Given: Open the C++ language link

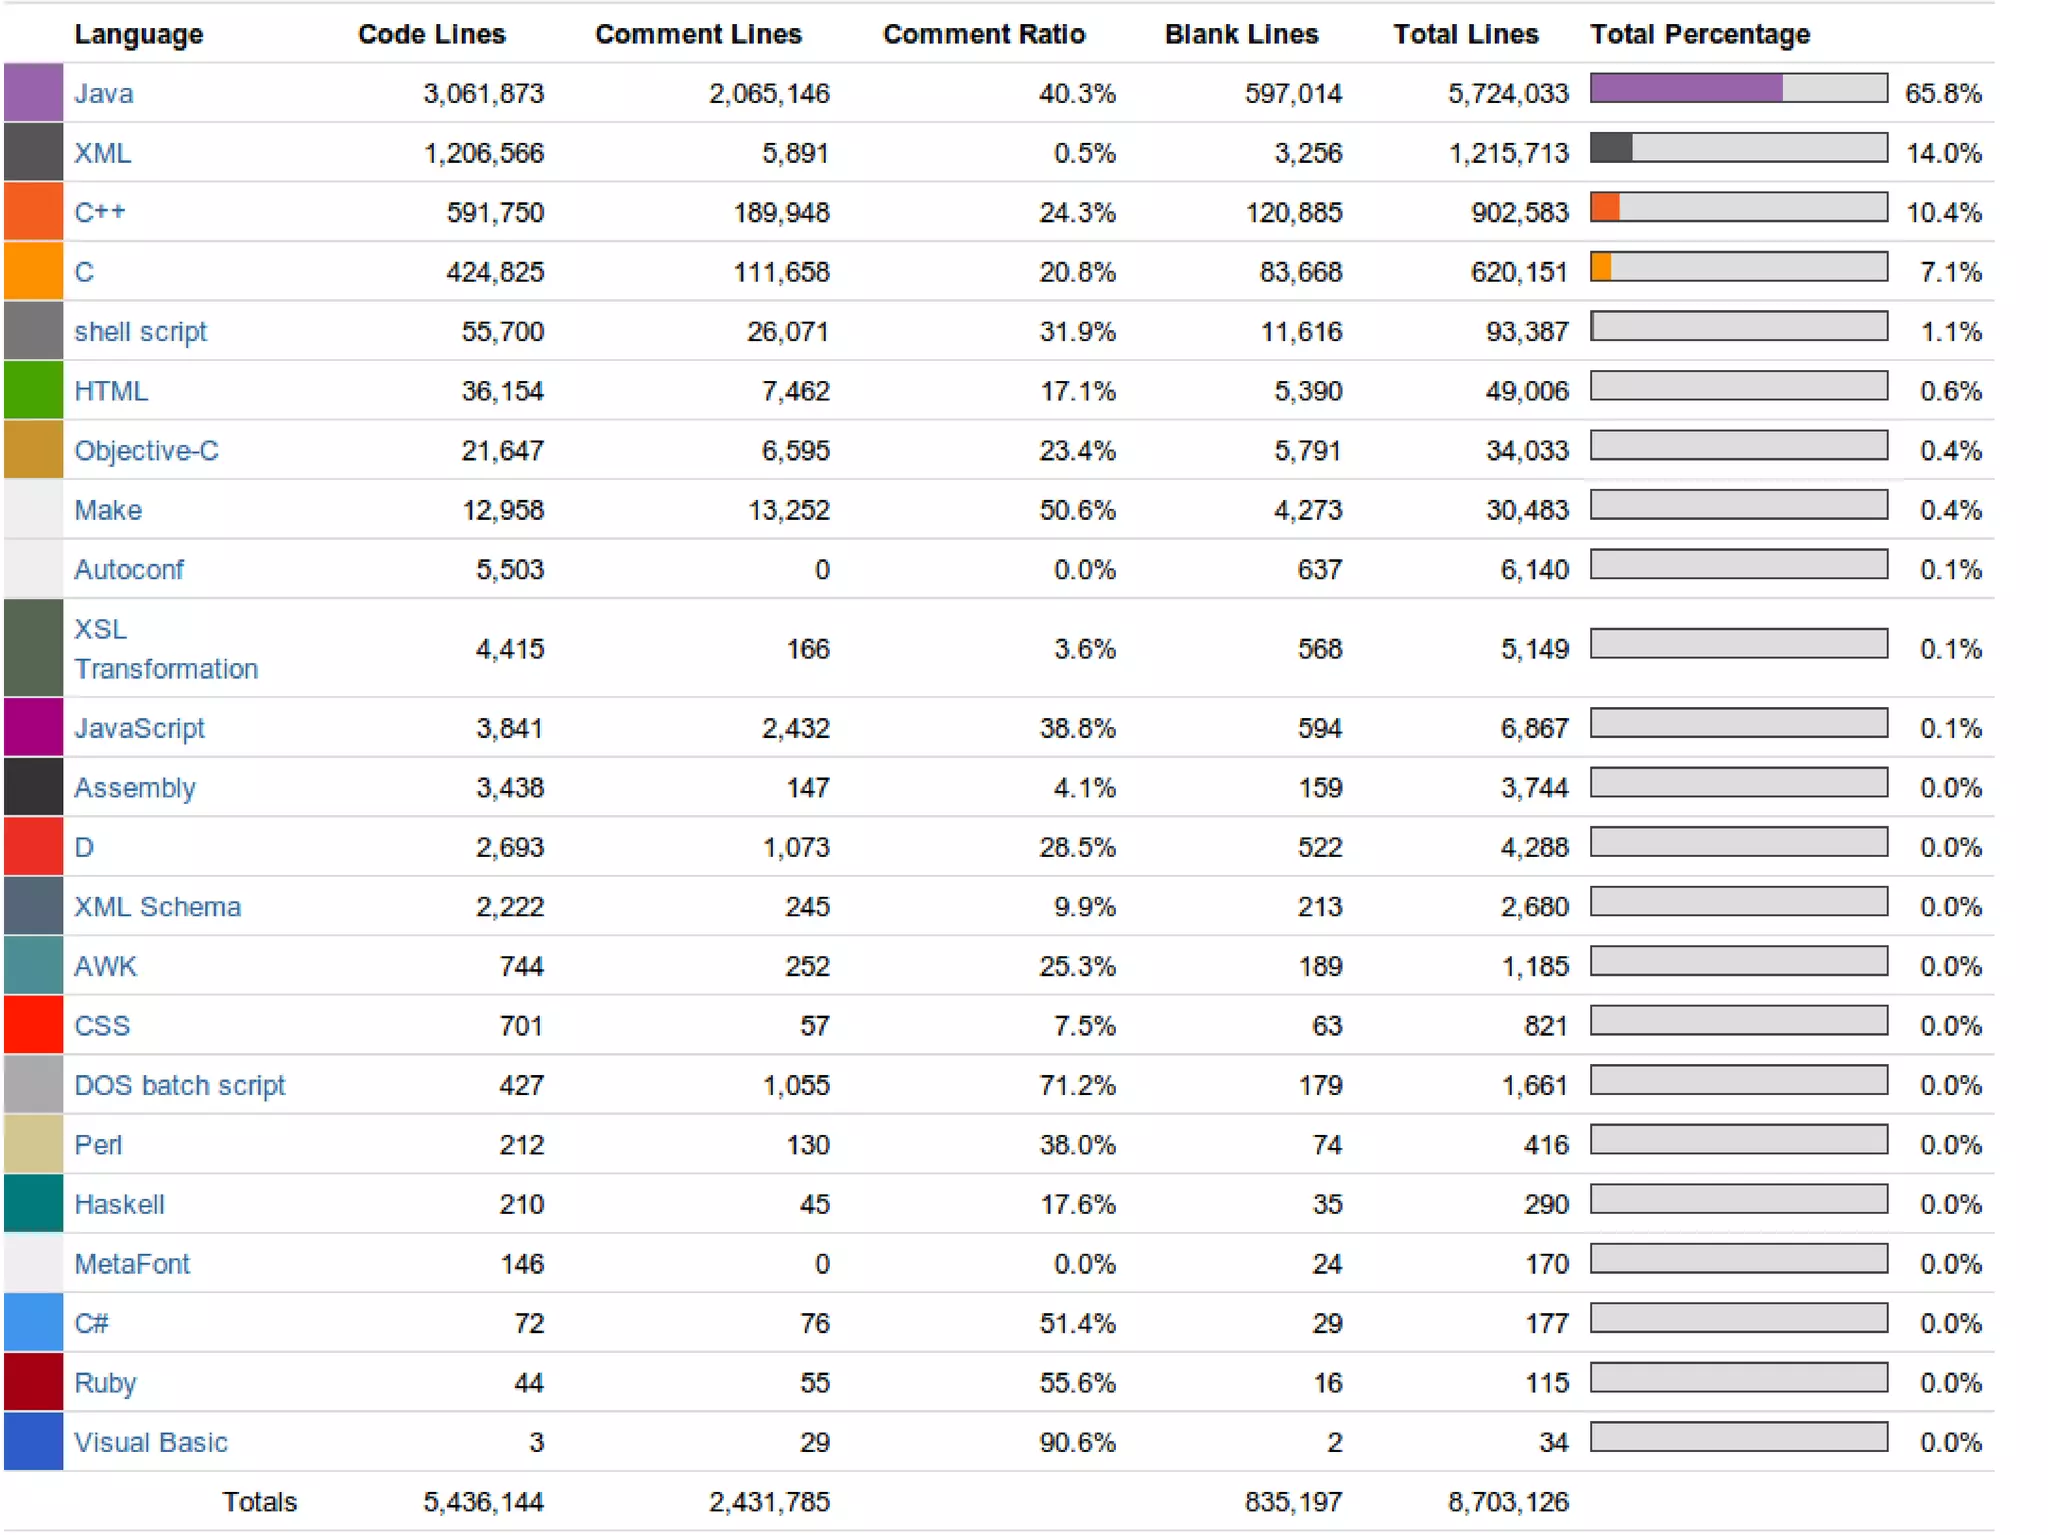Looking at the screenshot, I should (x=100, y=212).
